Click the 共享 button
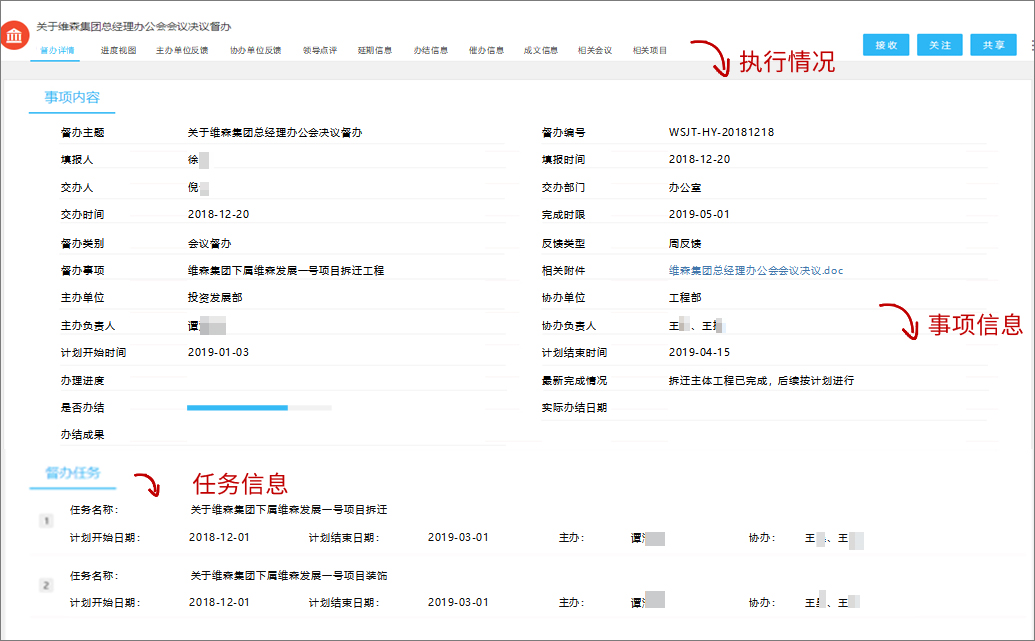Screen dimensions: 1035x641 coord(993,45)
